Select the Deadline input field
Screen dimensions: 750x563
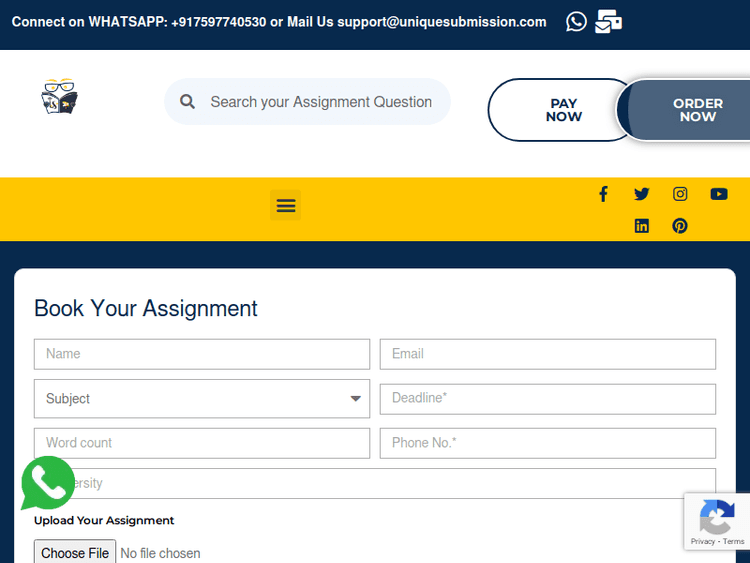click(x=548, y=399)
